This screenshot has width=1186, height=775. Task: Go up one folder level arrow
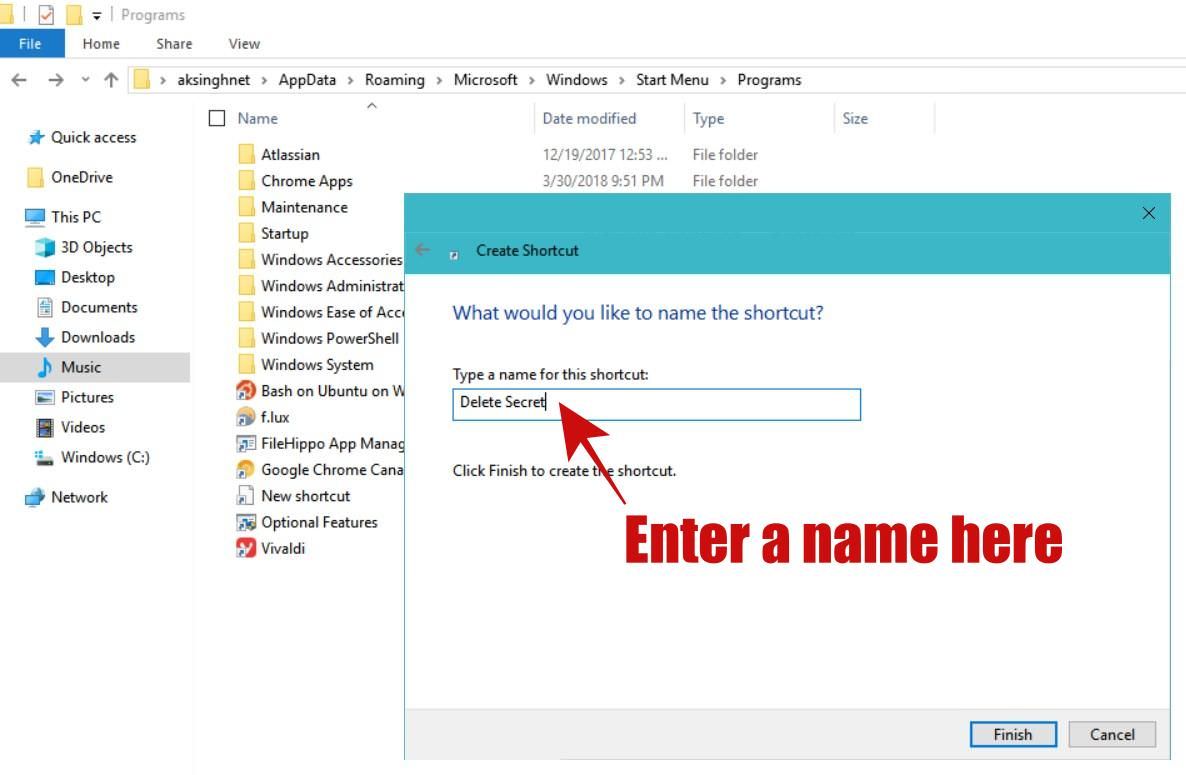111,79
